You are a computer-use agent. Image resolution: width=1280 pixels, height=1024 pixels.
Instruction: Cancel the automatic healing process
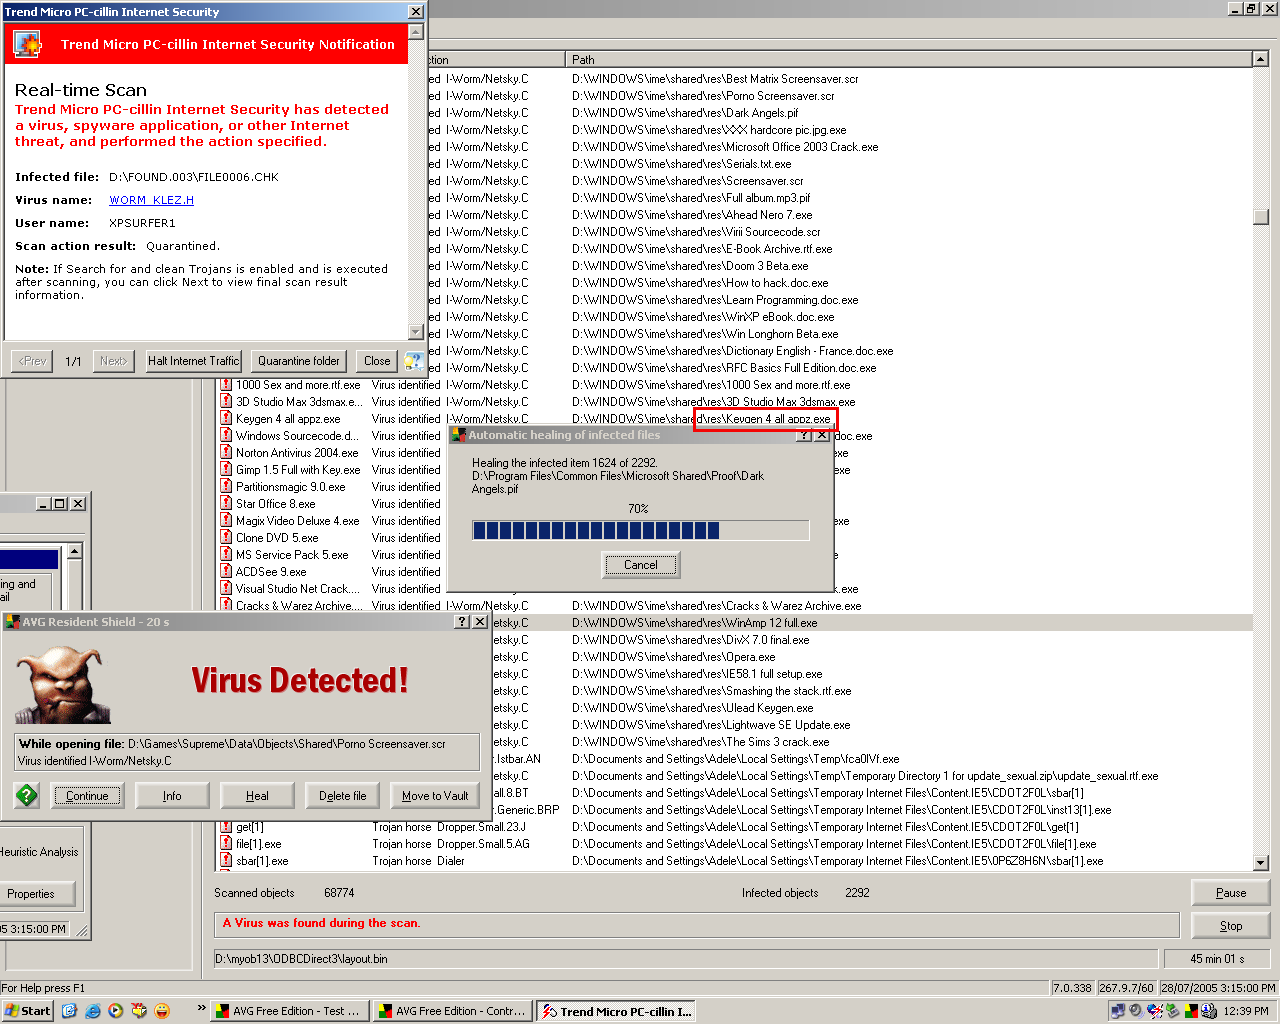(x=641, y=565)
